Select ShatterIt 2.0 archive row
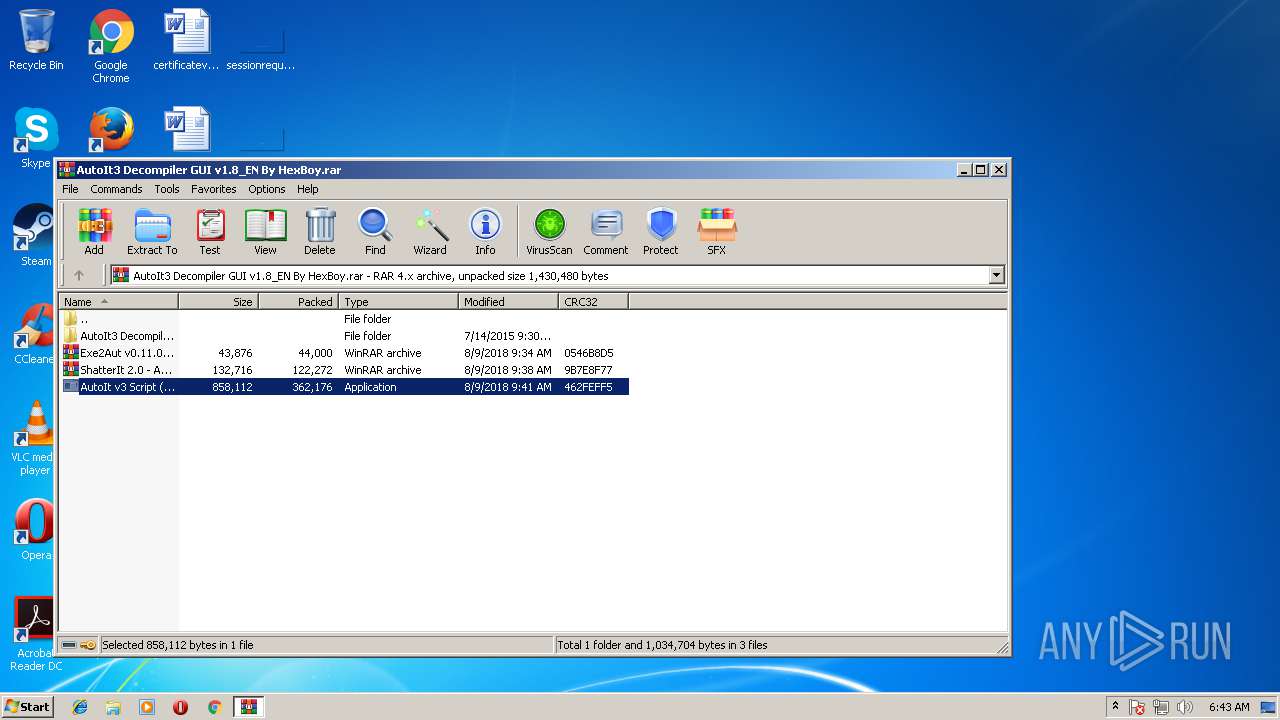The width and height of the screenshot is (1280, 720). tap(344, 370)
